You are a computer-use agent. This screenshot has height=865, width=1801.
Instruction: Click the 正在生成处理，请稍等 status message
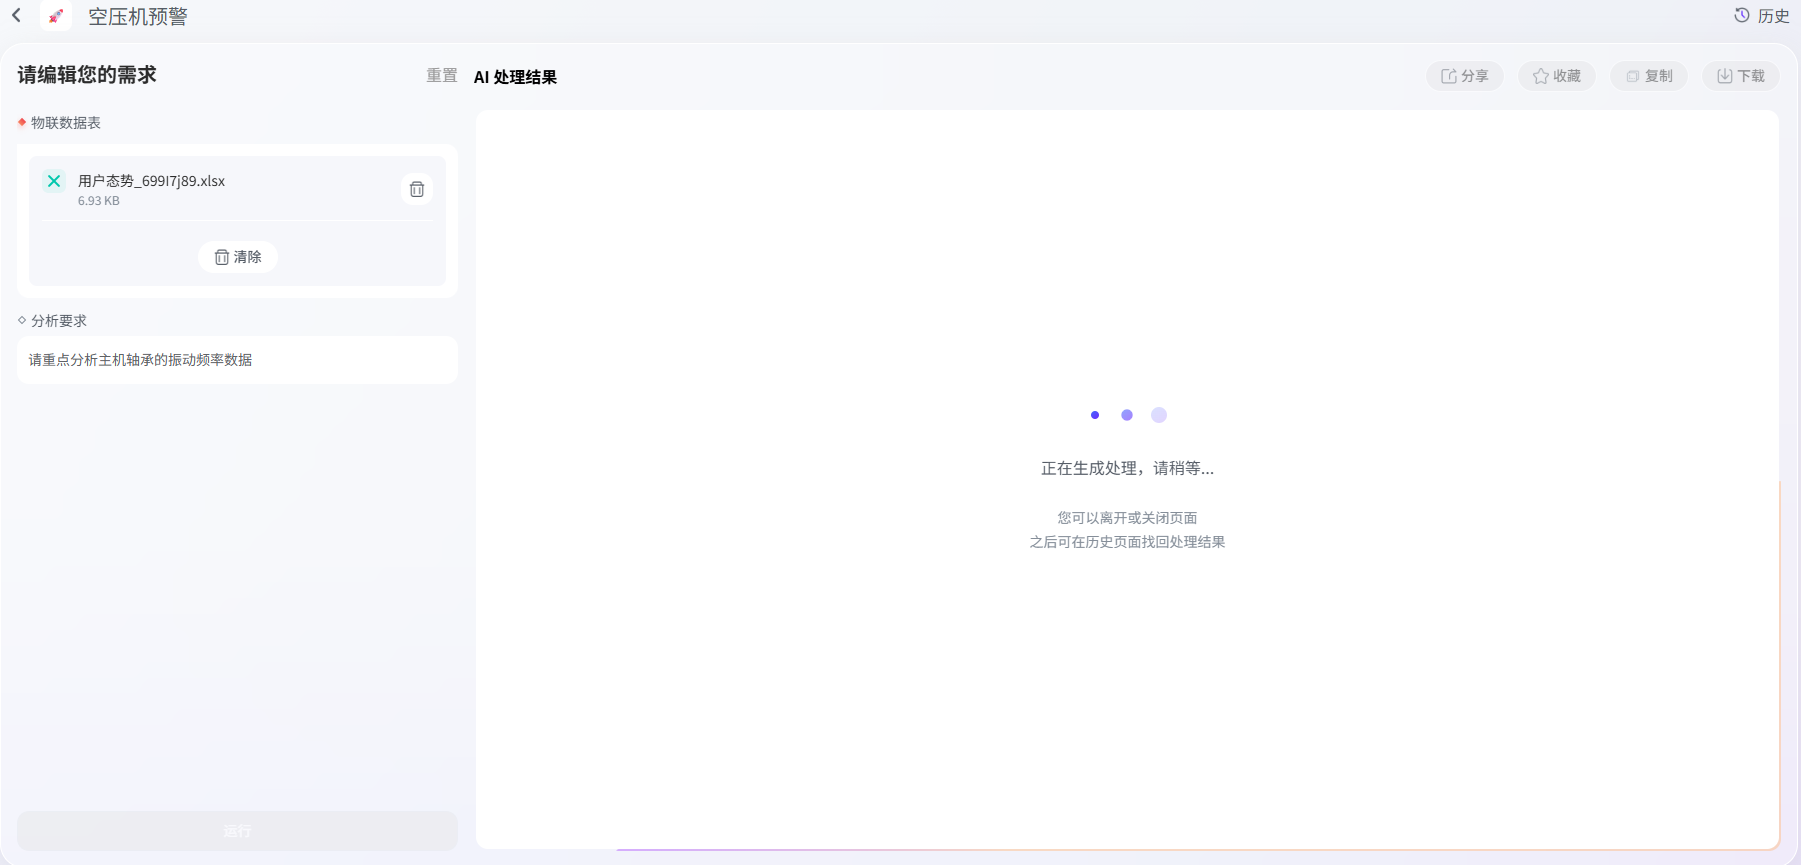pos(1127,468)
